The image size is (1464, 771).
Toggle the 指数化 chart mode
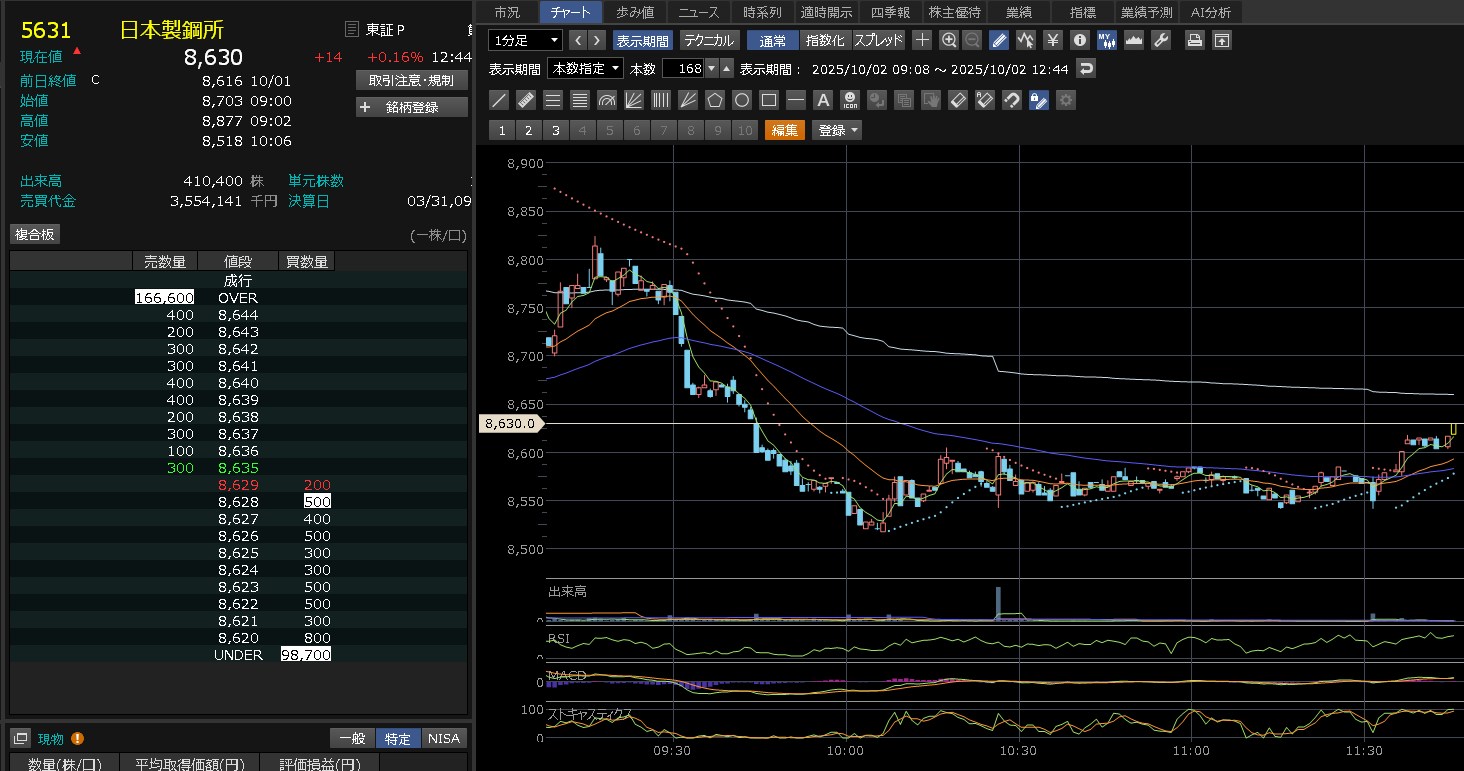click(x=825, y=40)
